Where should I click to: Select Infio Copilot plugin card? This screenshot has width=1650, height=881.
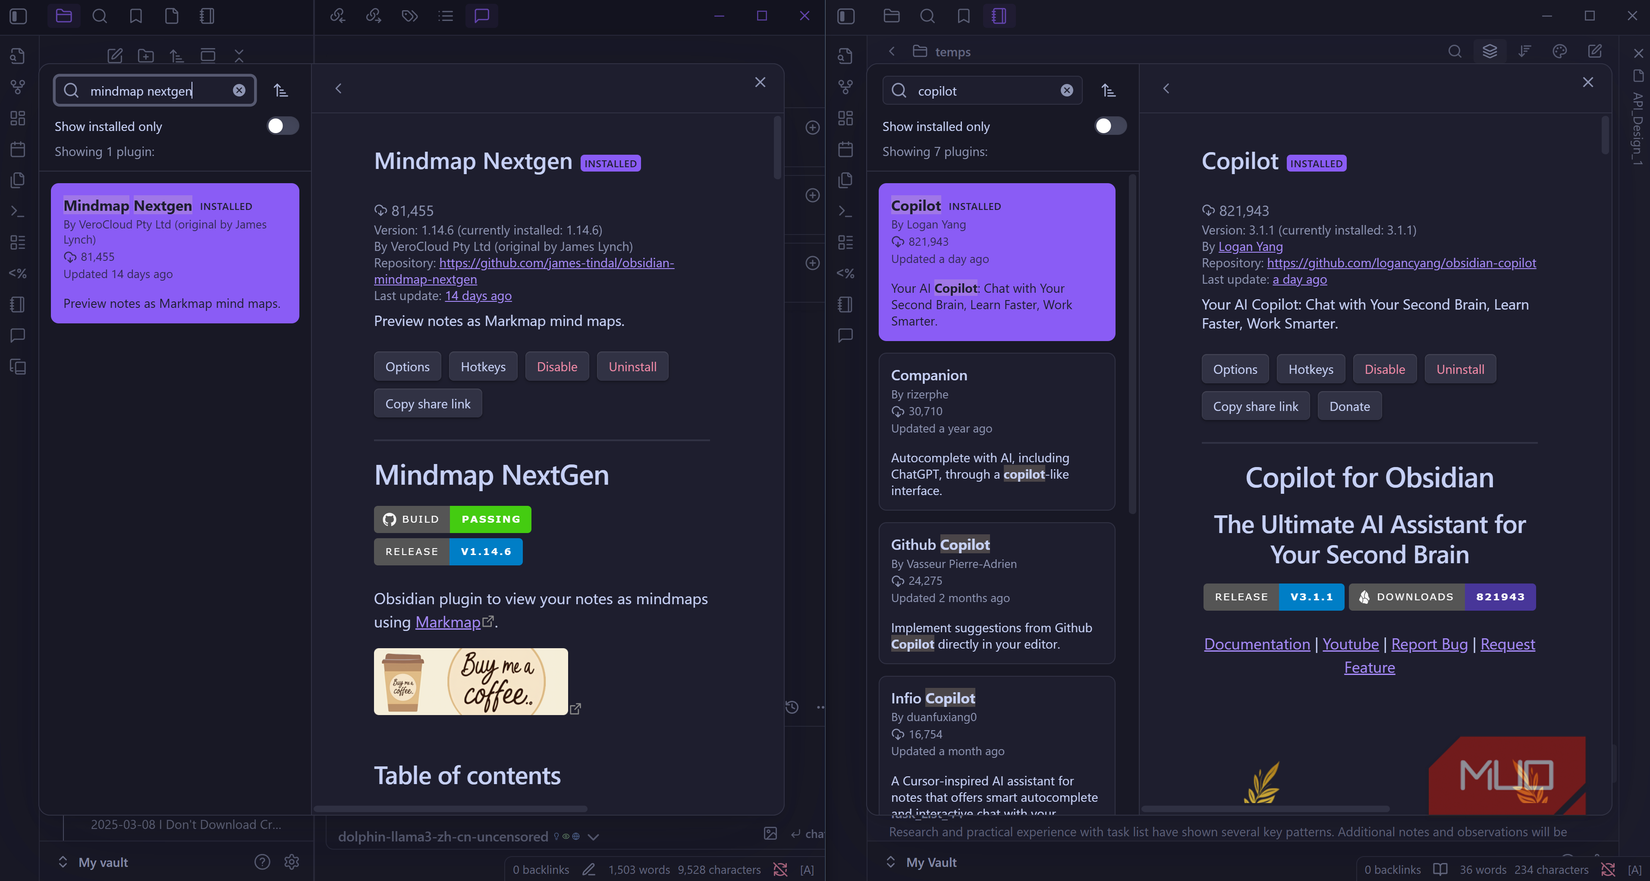click(997, 745)
